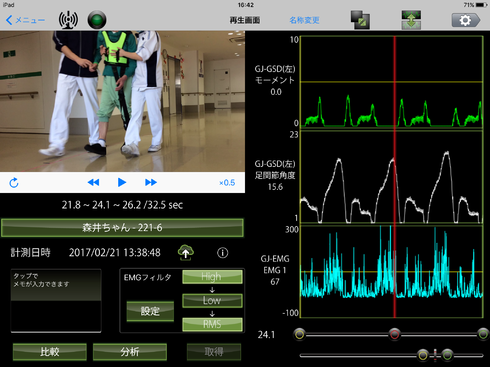This screenshot has height=367, width=490.
Task: Tap 分析 analysis button
Action: pos(130,352)
